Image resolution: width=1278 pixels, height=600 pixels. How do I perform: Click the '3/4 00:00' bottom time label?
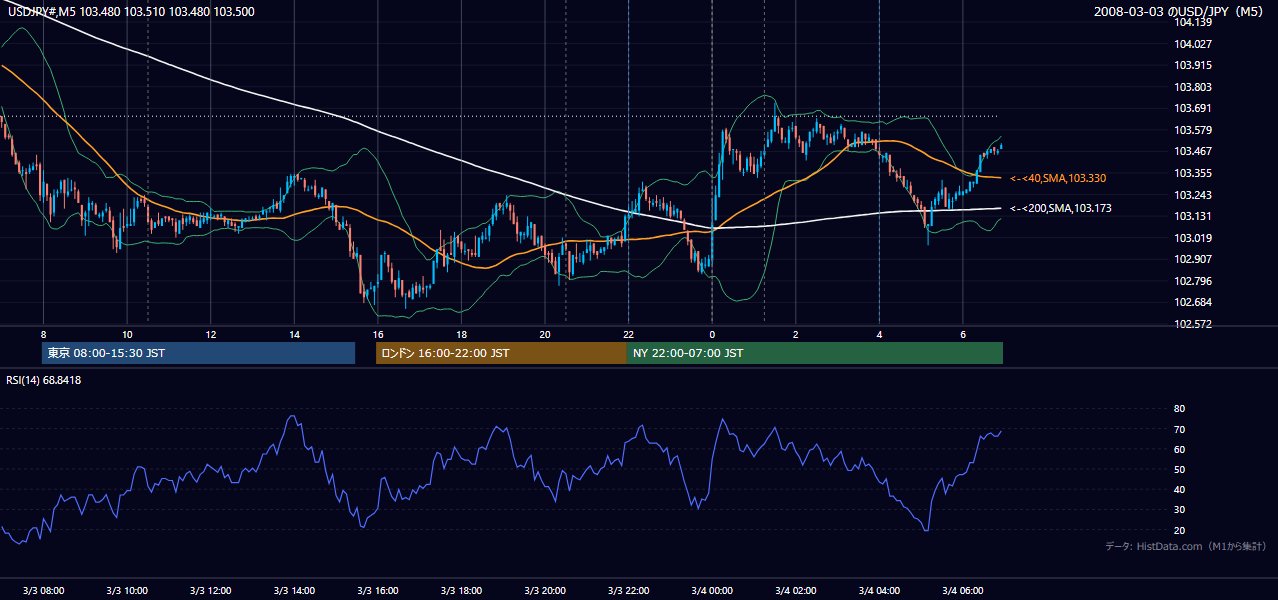coord(712,590)
